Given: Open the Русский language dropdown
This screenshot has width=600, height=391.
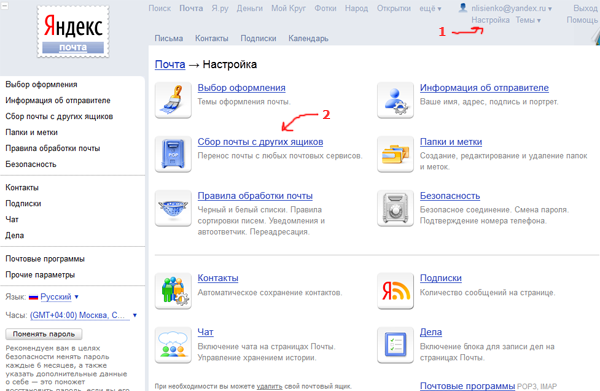Looking at the screenshot, I should tap(59, 297).
